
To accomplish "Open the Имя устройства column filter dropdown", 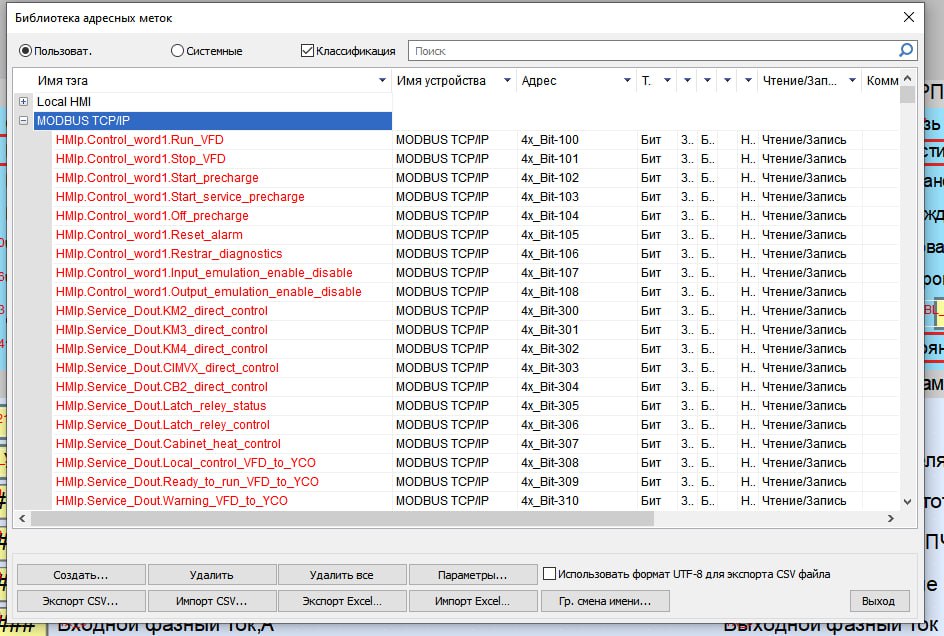I will tap(507, 80).
